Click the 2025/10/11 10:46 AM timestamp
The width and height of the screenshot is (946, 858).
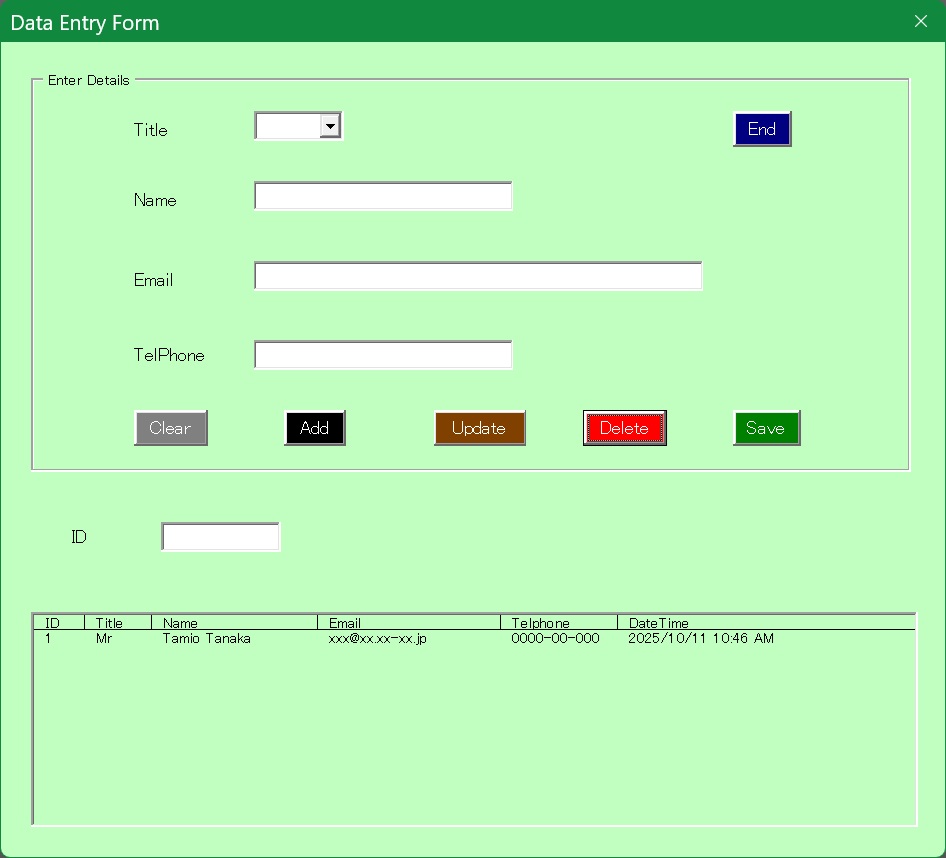tap(700, 639)
